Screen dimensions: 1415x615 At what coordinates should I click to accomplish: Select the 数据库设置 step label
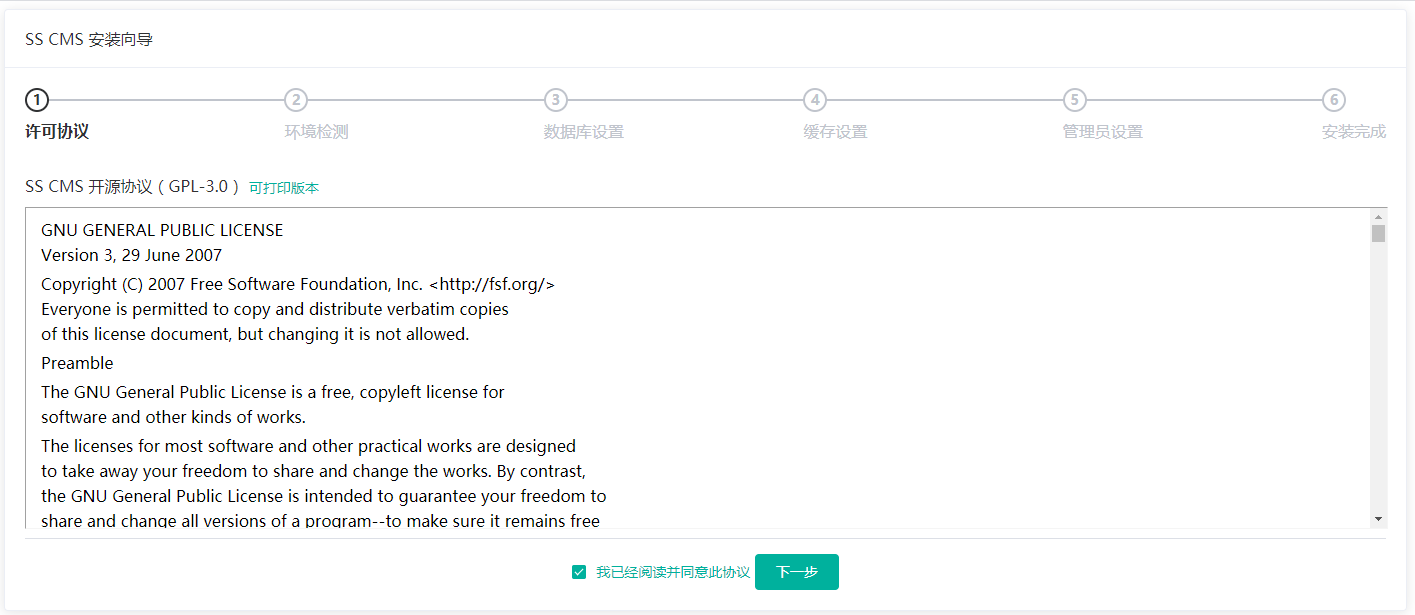(x=584, y=132)
